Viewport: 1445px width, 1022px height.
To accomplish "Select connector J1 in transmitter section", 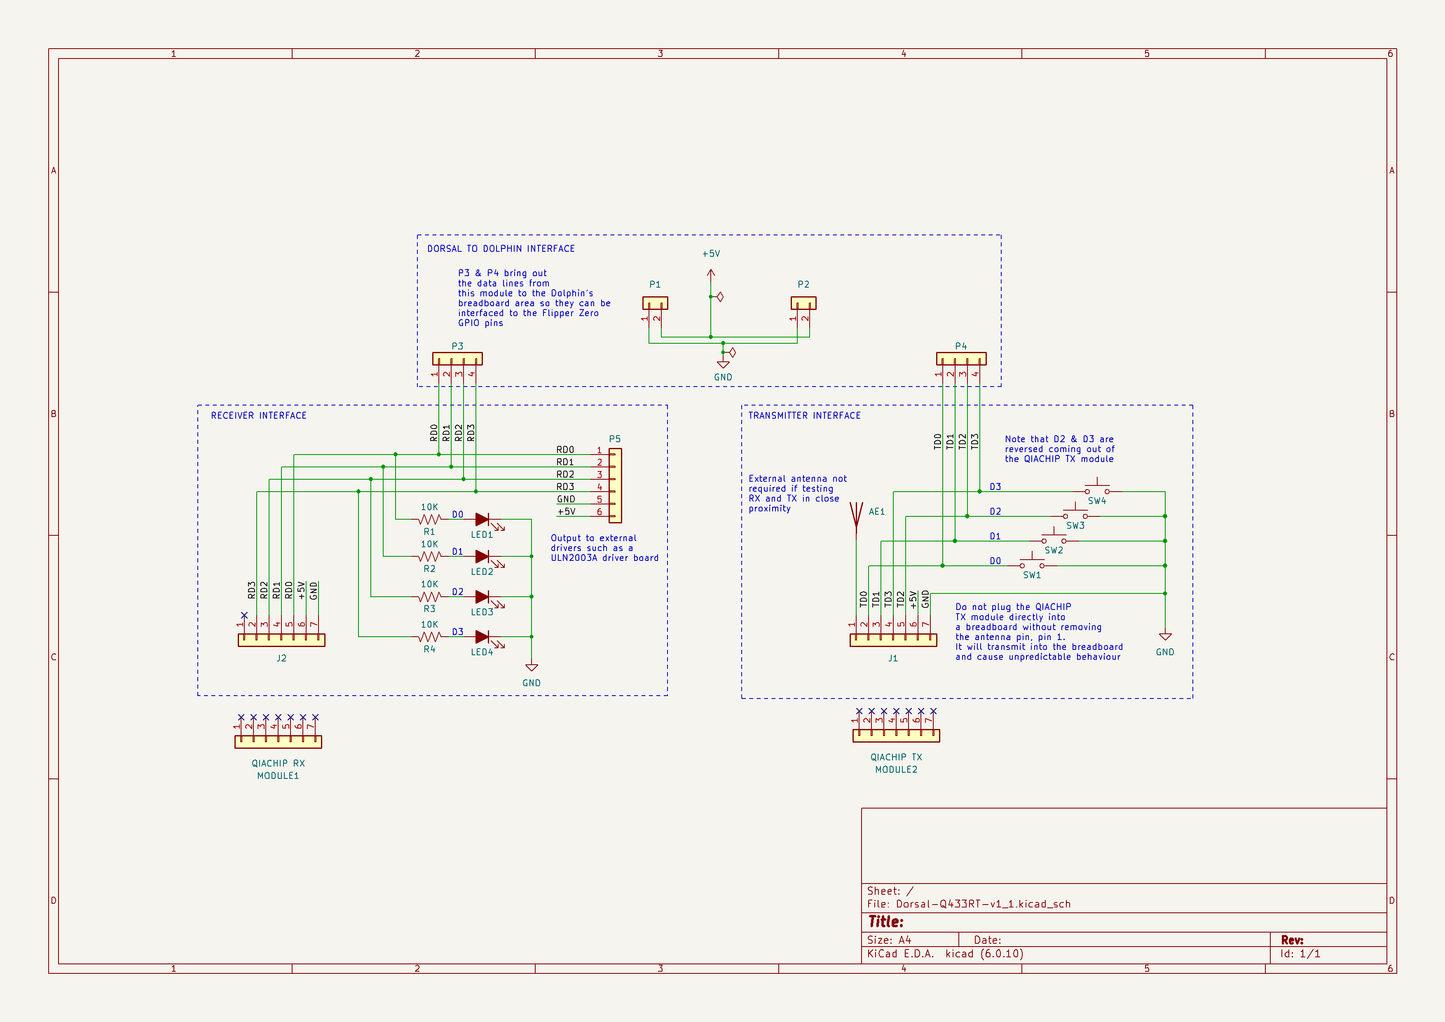I will pyautogui.click(x=893, y=640).
